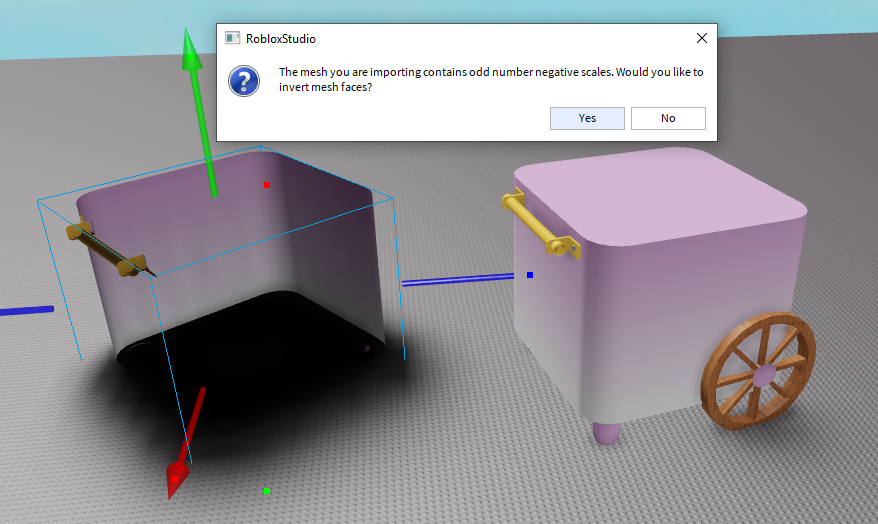The height and width of the screenshot is (524, 878).
Task: Click the RobloxStudio title bar icon
Action: point(232,38)
